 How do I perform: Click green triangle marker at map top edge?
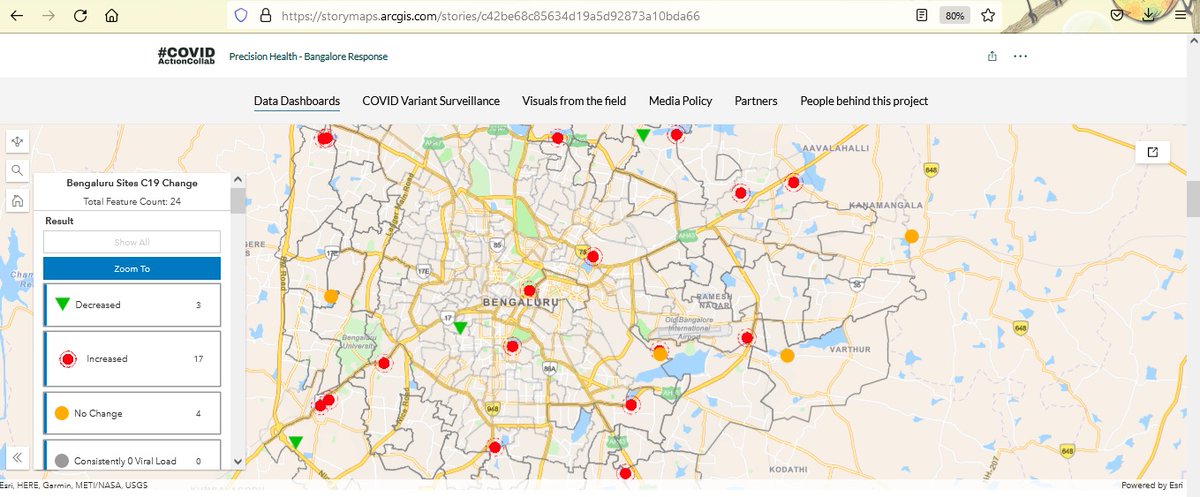(x=644, y=134)
